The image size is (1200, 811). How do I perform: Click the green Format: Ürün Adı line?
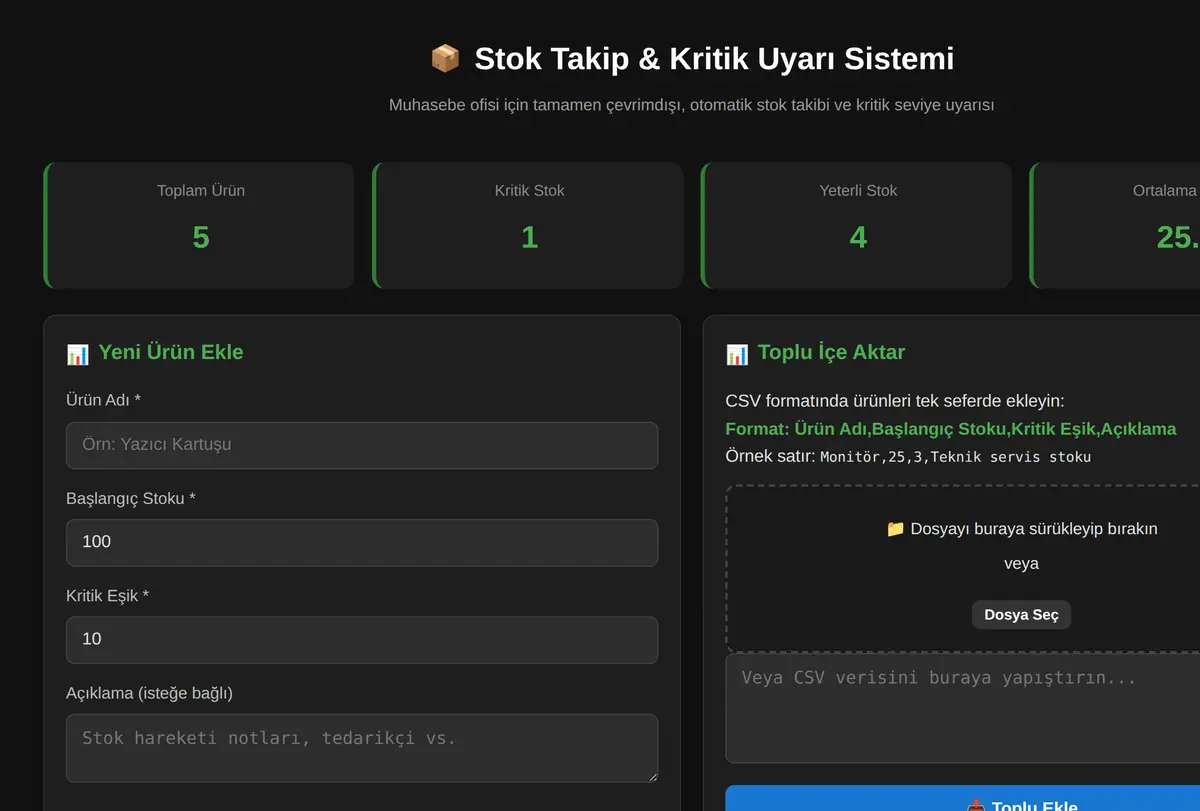tap(951, 429)
